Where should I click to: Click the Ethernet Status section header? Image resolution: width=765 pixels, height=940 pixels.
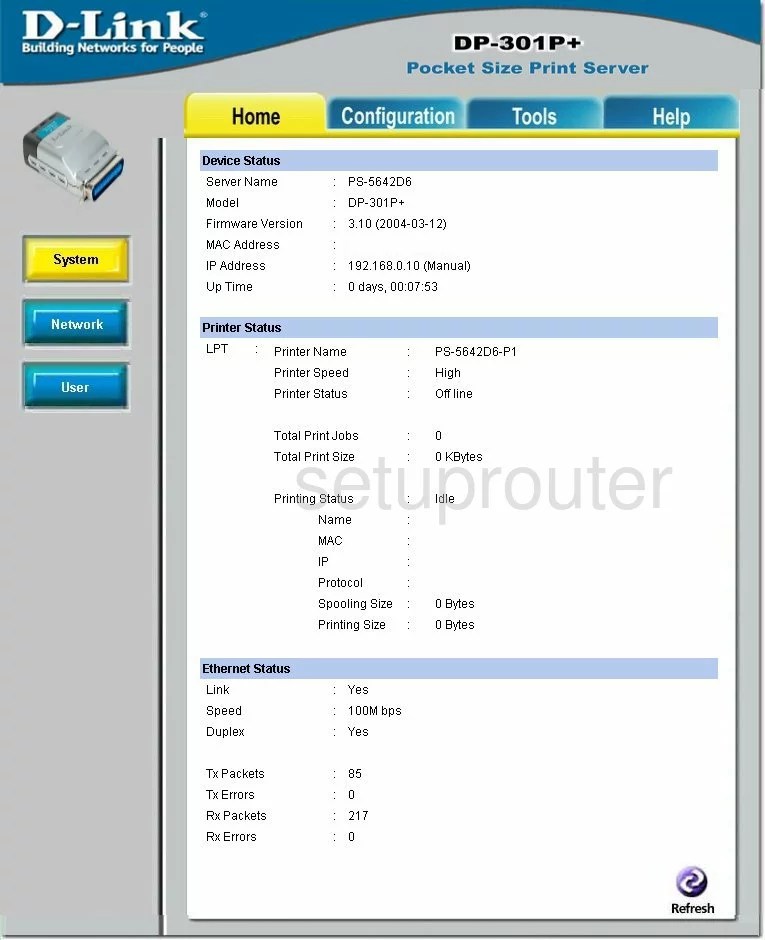point(459,668)
